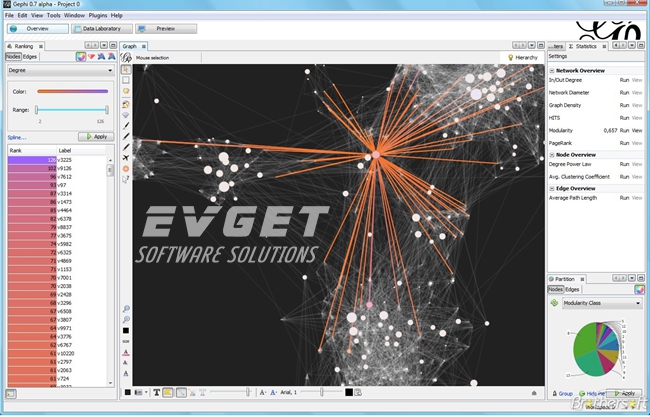Click the small up-arrow icon at graph bottom right

click(534, 393)
